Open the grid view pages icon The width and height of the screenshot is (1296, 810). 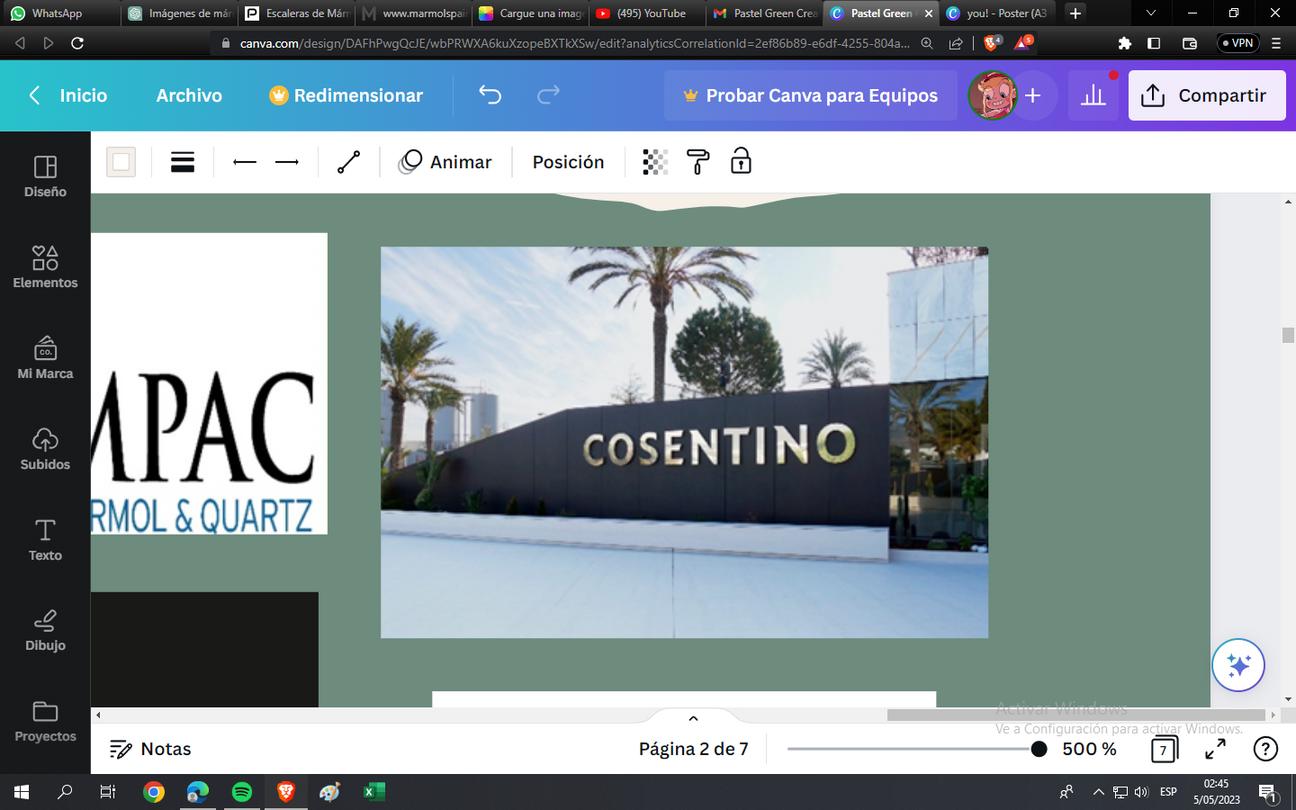coord(1163,749)
